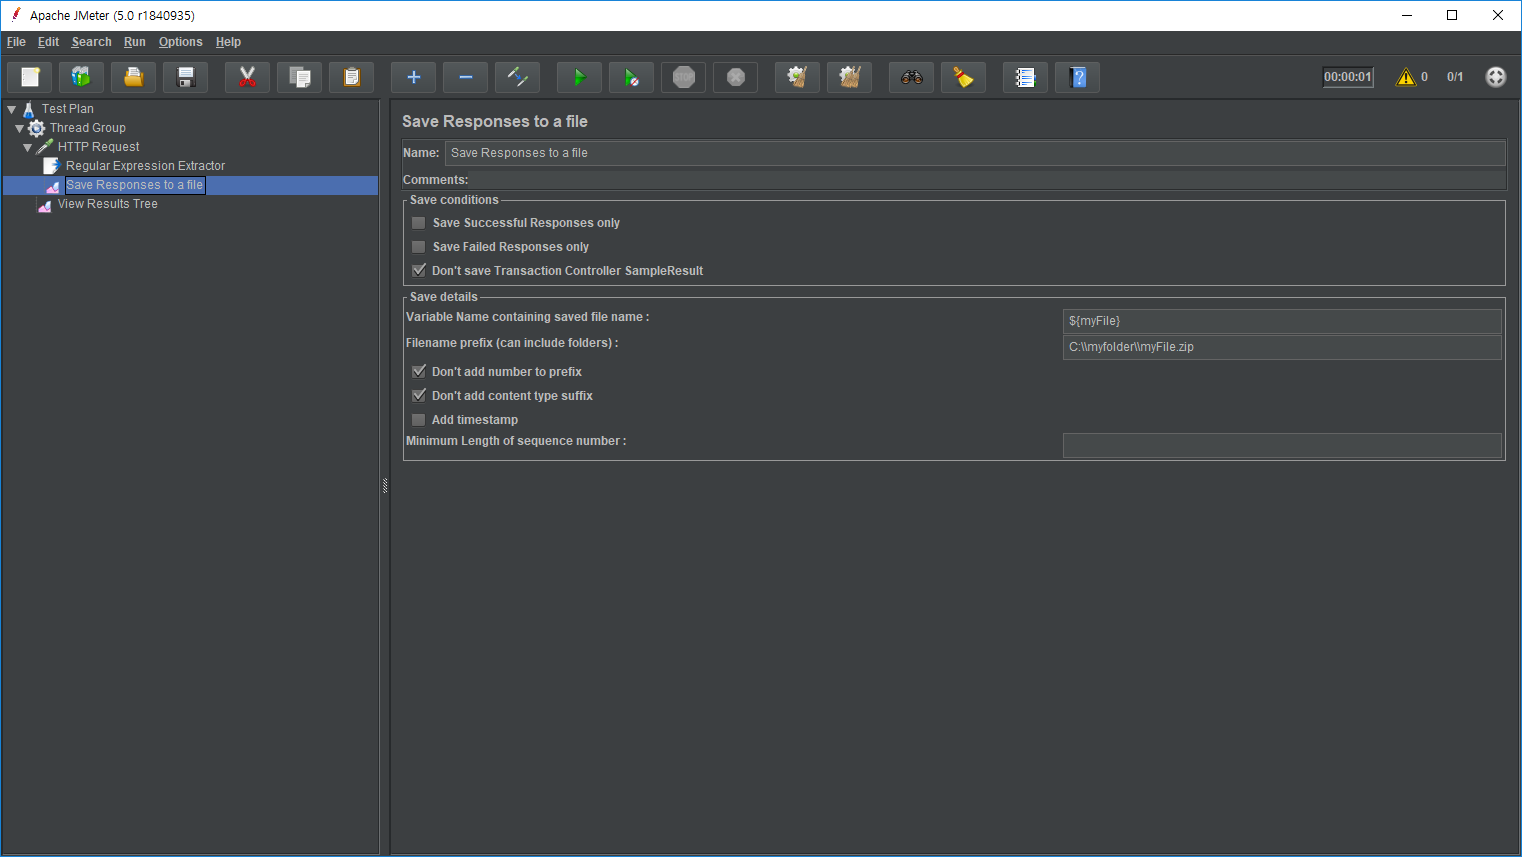Click the warning triangle log icon
Viewport: 1522px width, 857px height.
pos(1406,77)
